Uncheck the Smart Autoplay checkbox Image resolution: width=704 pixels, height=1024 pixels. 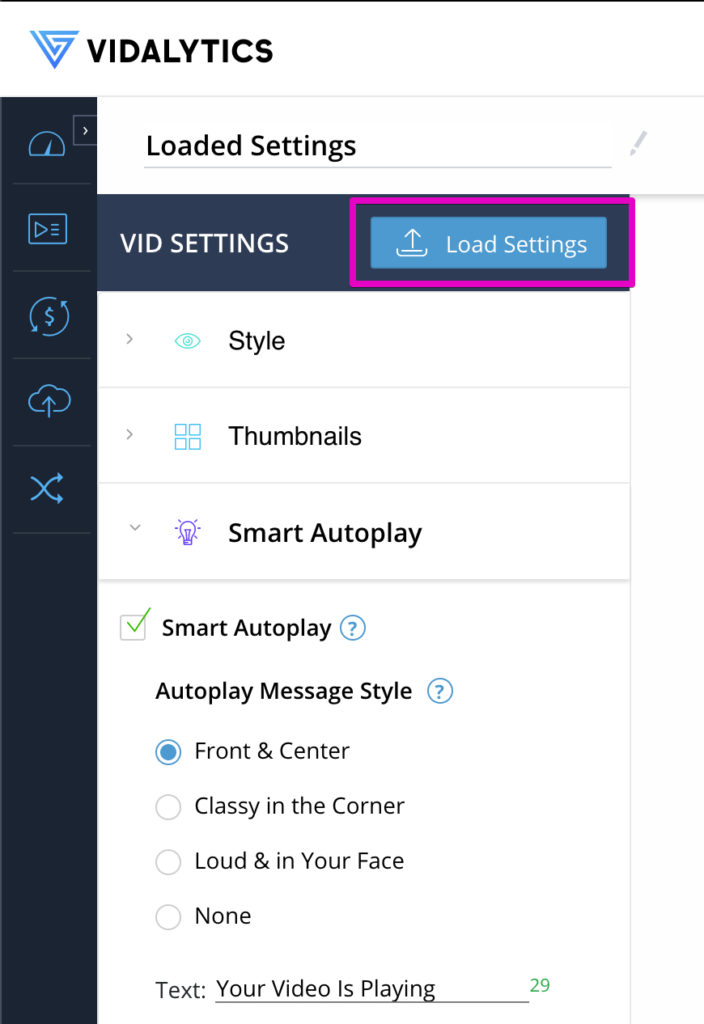(x=133, y=628)
